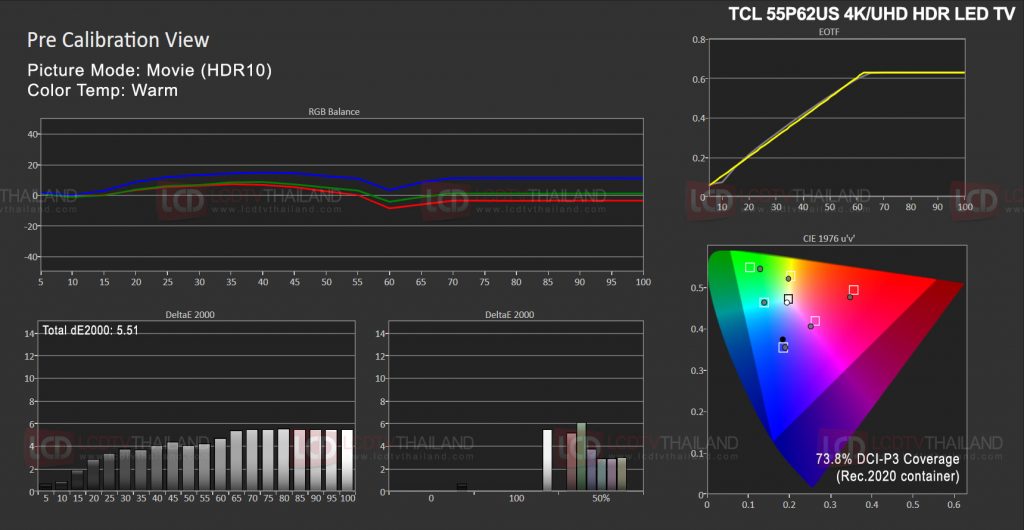Click the blue target square in the CIE diagram
This screenshot has height=530, width=1024.
click(783, 348)
